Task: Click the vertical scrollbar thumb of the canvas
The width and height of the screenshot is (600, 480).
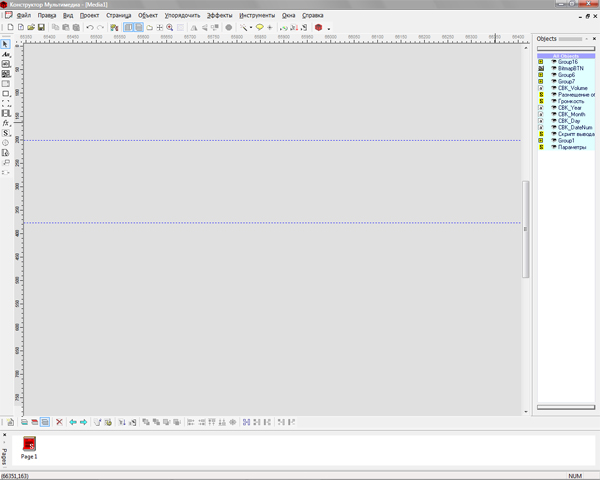Action: click(525, 229)
